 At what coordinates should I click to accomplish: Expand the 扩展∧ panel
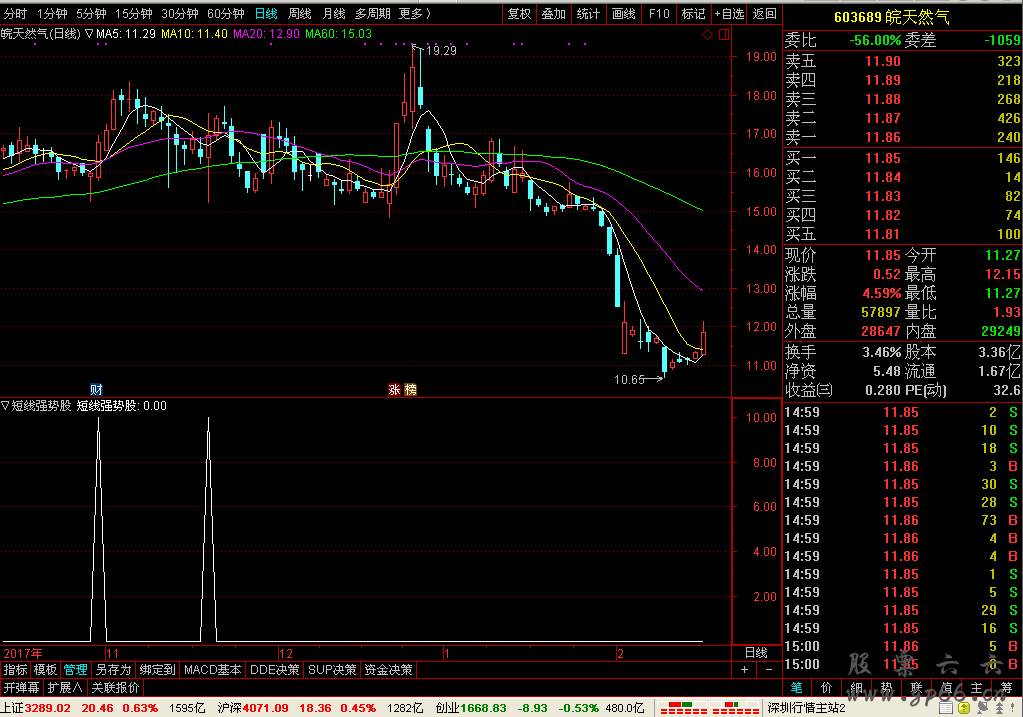[x=65, y=688]
